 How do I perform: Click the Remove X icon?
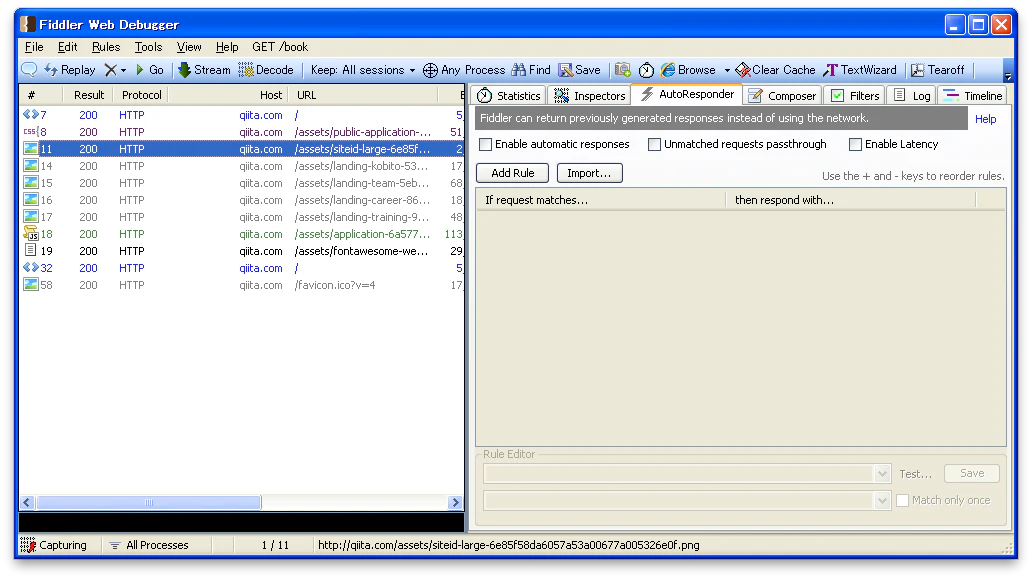111,70
